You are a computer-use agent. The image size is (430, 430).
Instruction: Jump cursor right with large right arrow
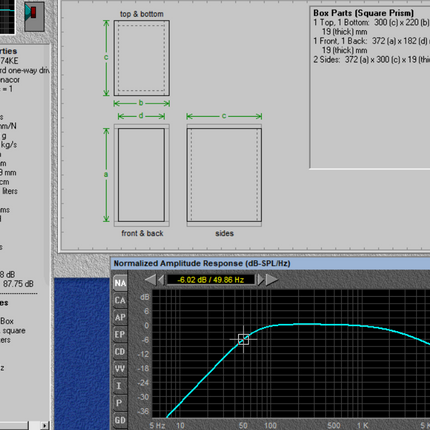pos(272,280)
